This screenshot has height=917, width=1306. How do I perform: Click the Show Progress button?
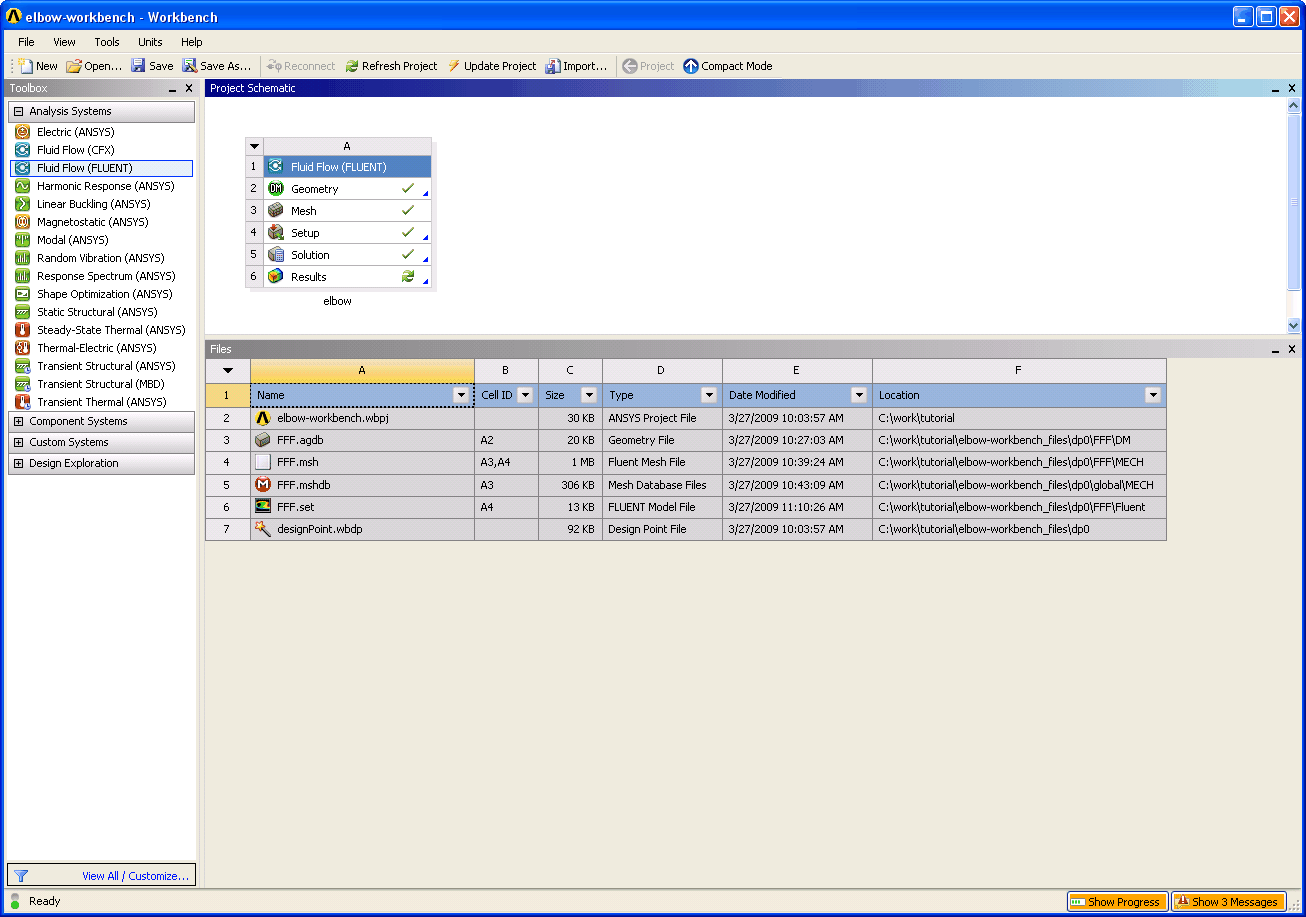pyautogui.click(x=1117, y=902)
